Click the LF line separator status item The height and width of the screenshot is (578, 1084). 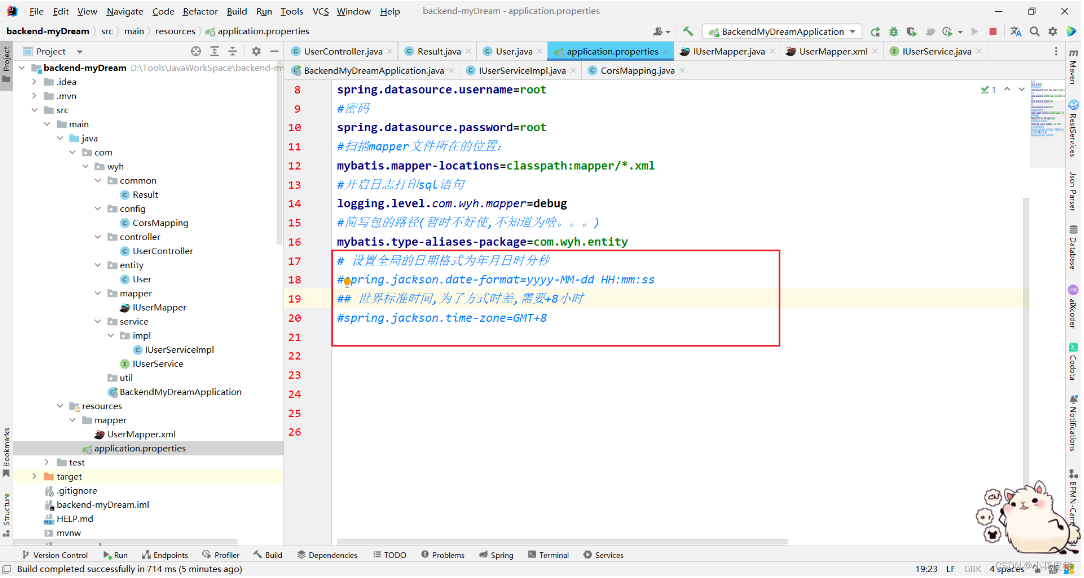[x=951, y=569]
